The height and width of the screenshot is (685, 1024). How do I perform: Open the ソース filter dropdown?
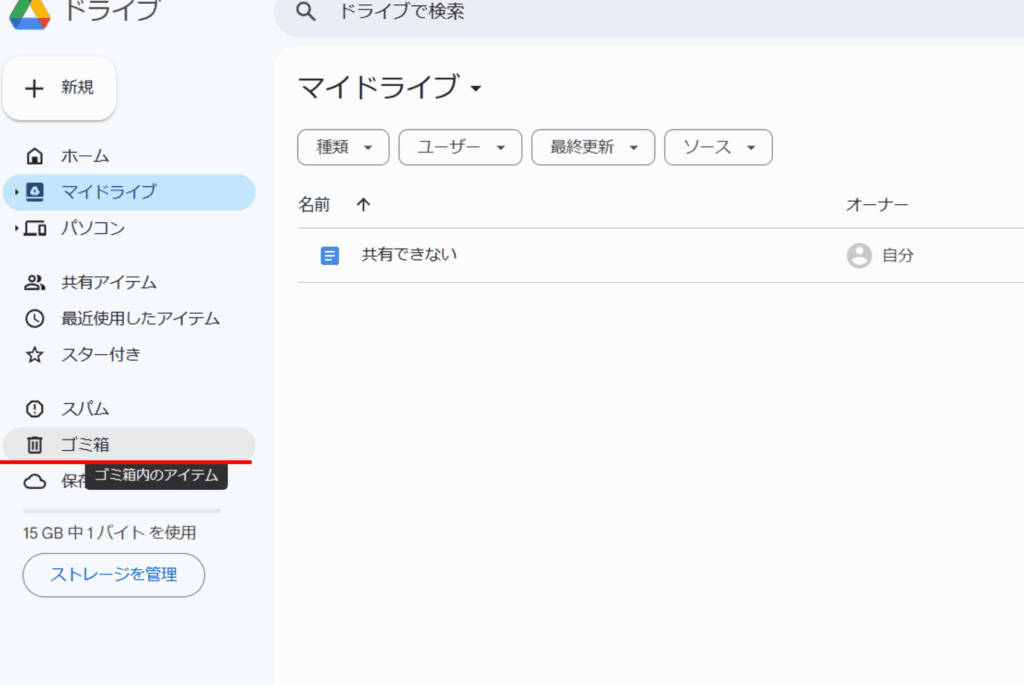click(718, 148)
